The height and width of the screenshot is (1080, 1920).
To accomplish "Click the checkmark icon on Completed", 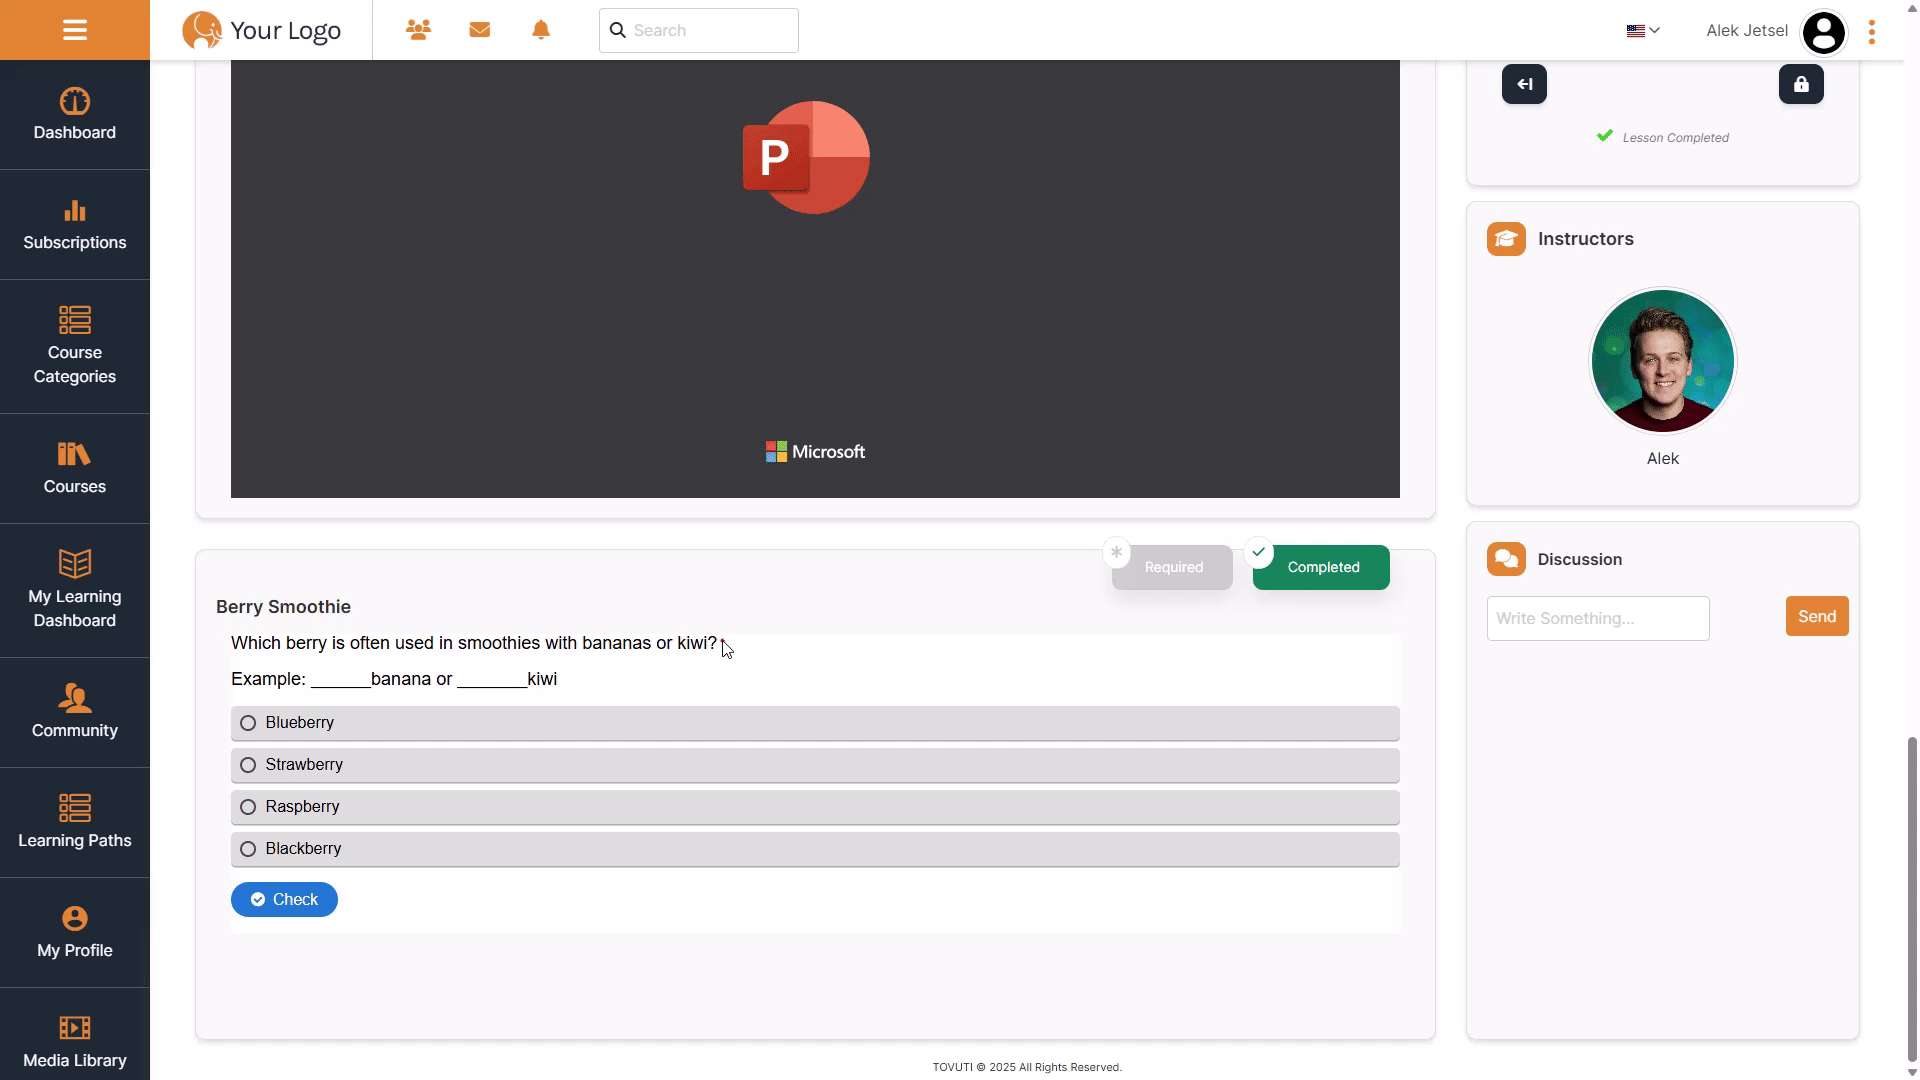I will click(1258, 552).
